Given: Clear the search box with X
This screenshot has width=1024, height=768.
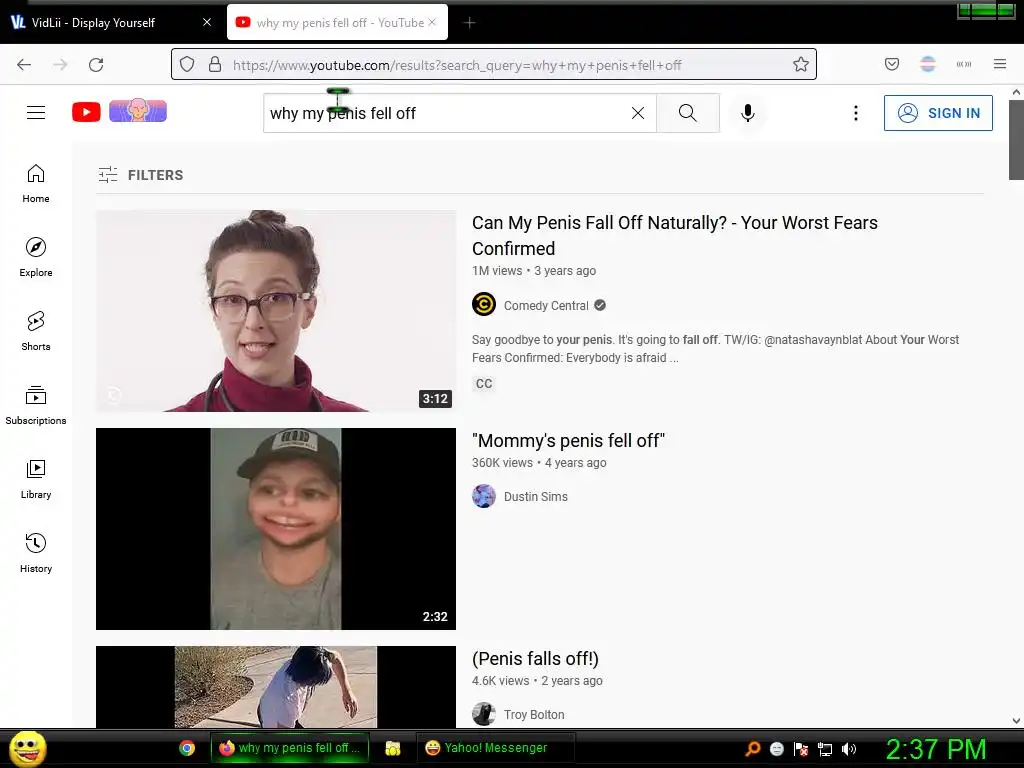Looking at the screenshot, I should click(638, 113).
